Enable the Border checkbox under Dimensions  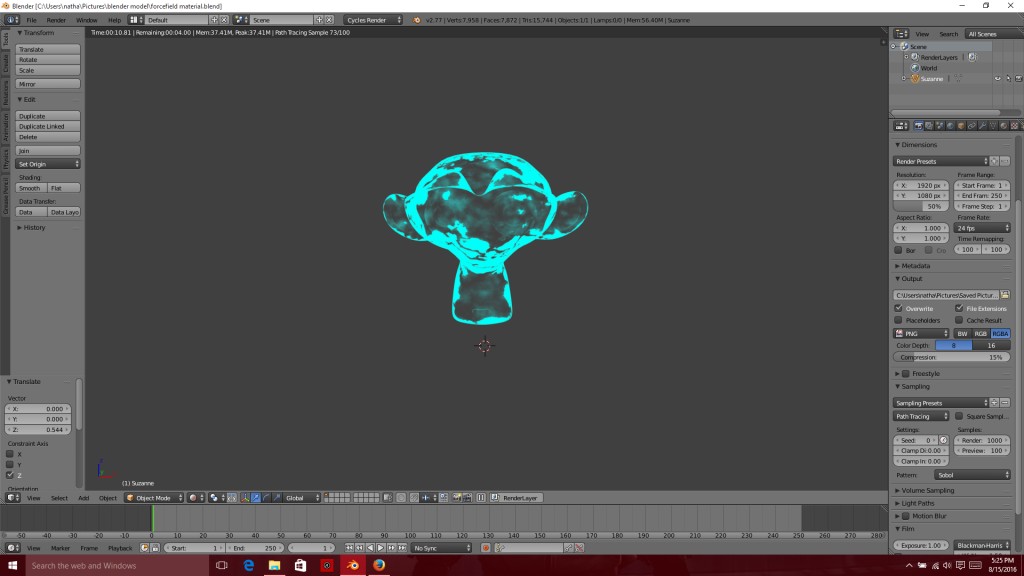(x=900, y=250)
